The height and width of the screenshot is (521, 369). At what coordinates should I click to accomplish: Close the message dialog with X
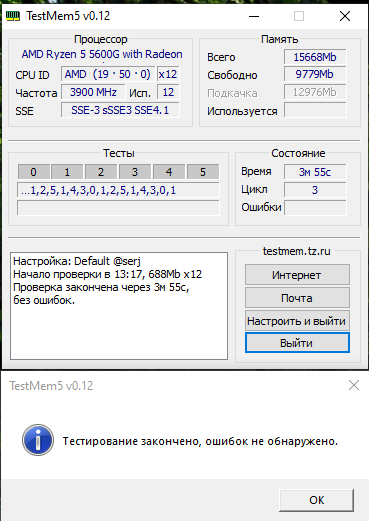pos(354,385)
